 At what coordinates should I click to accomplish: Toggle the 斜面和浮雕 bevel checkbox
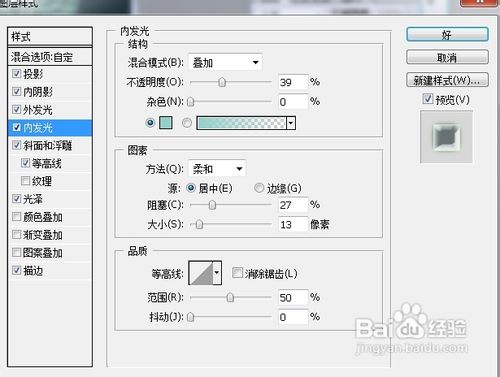pyautogui.click(x=16, y=145)
